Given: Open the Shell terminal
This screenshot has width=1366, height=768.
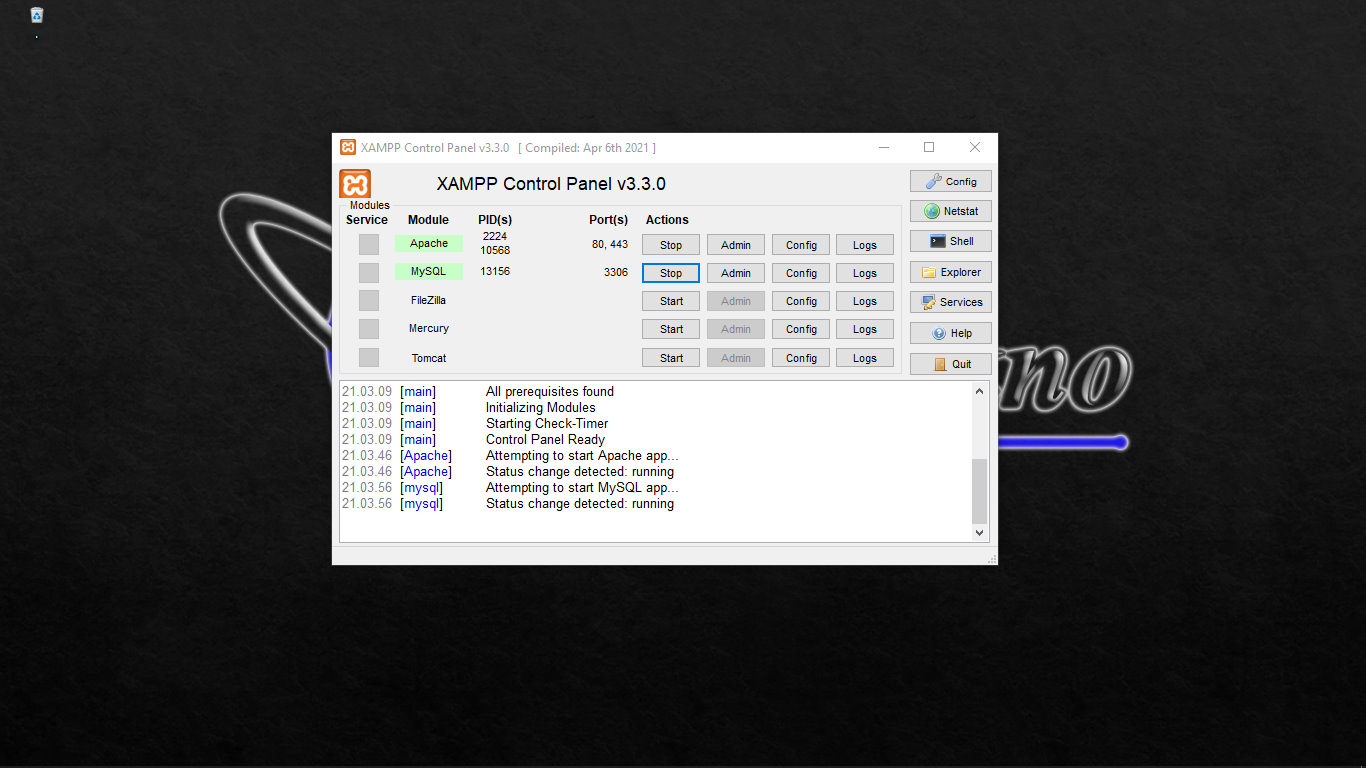Looking at the screenshot, I should pyautogui.click(x=950, y=241).
